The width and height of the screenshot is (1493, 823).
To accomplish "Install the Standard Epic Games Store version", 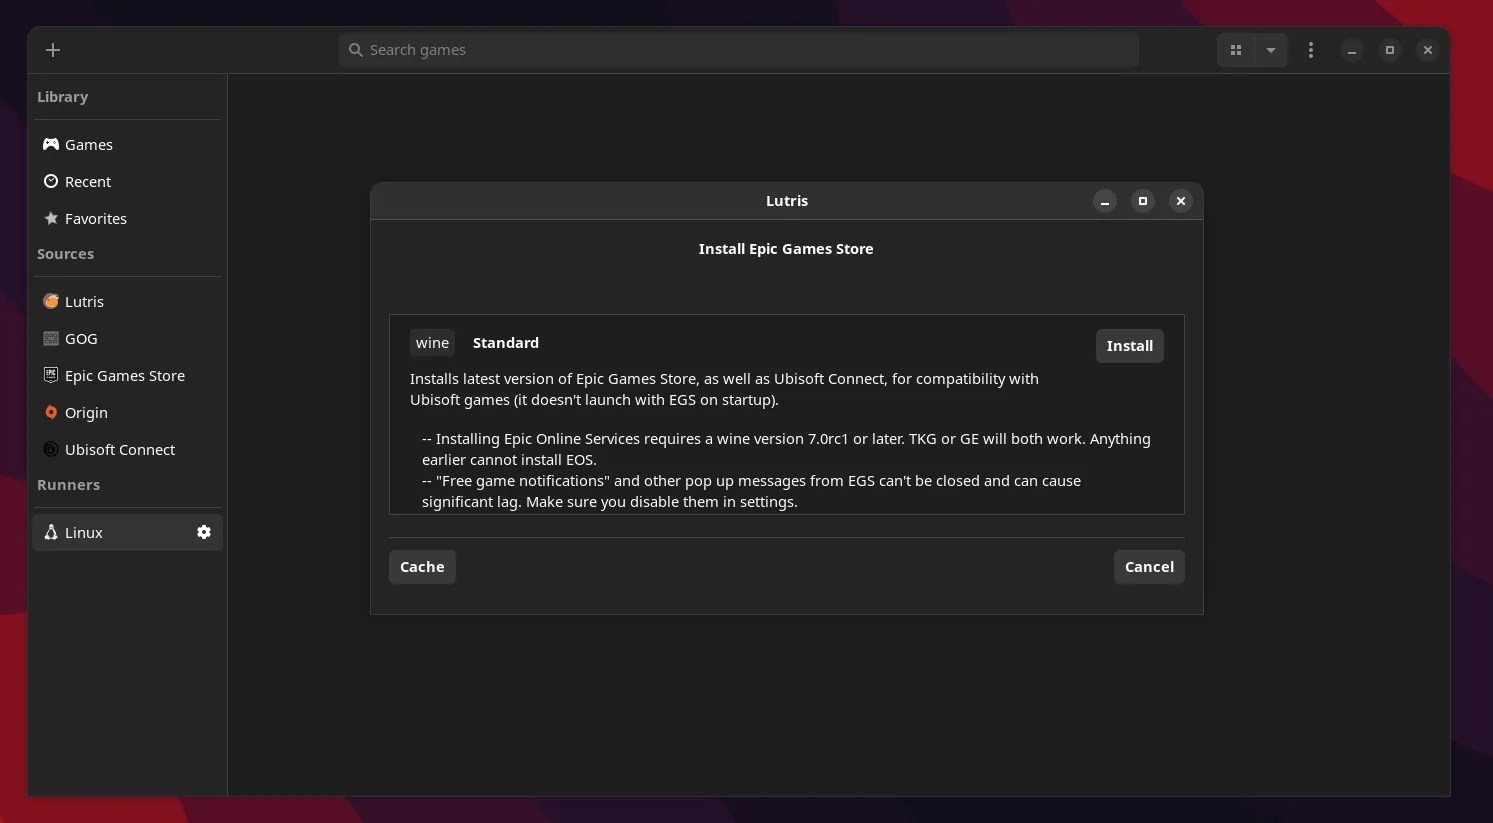I will pyautogui.click(x=1129, y=345).
